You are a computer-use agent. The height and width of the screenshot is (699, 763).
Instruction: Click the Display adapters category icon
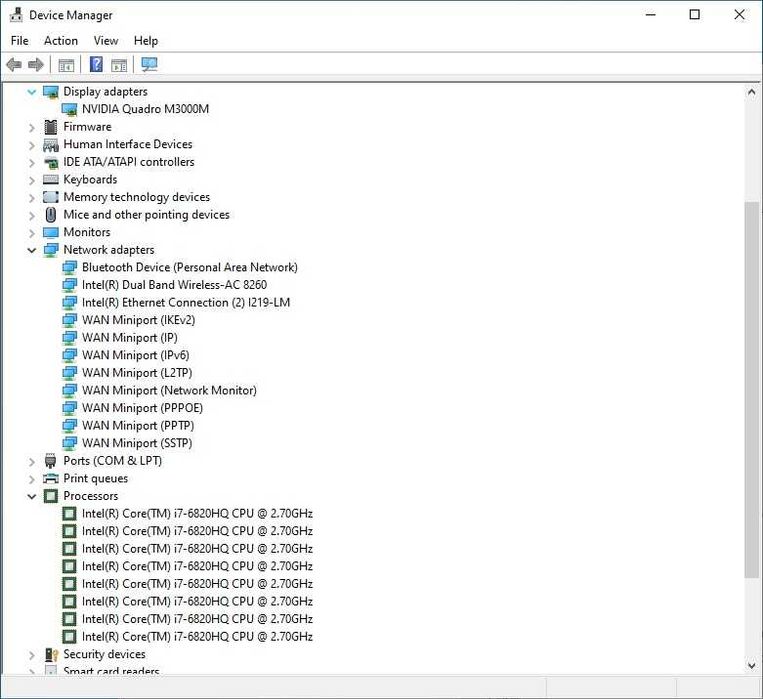(x=51, y=92)
